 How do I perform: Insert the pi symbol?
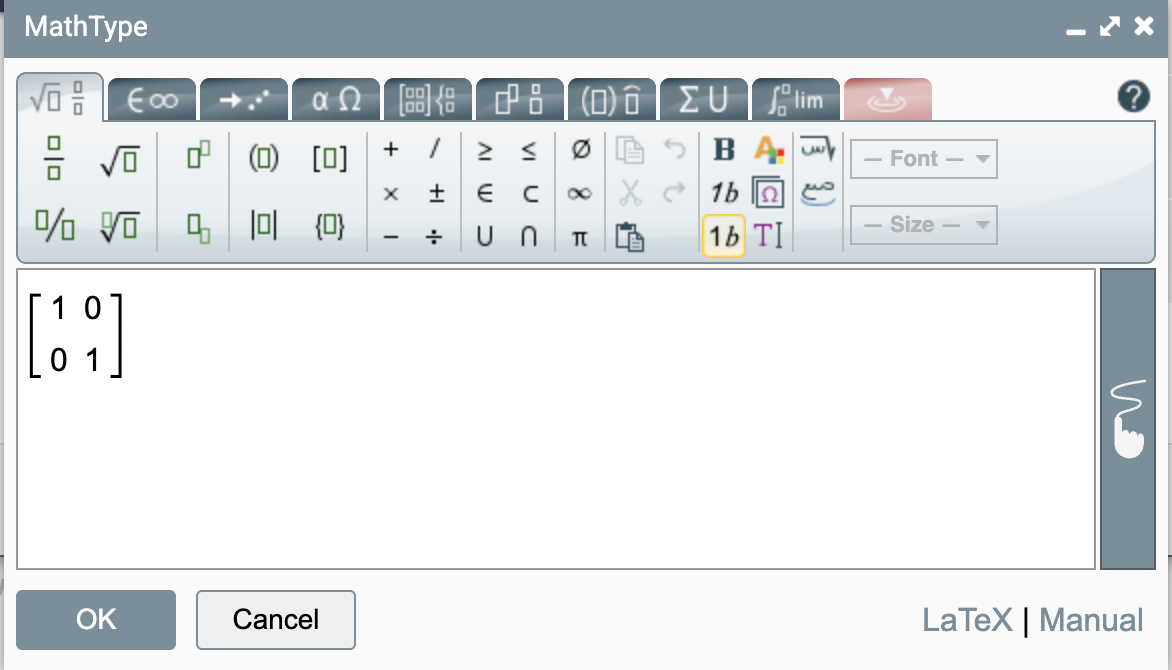coord(580,238)
